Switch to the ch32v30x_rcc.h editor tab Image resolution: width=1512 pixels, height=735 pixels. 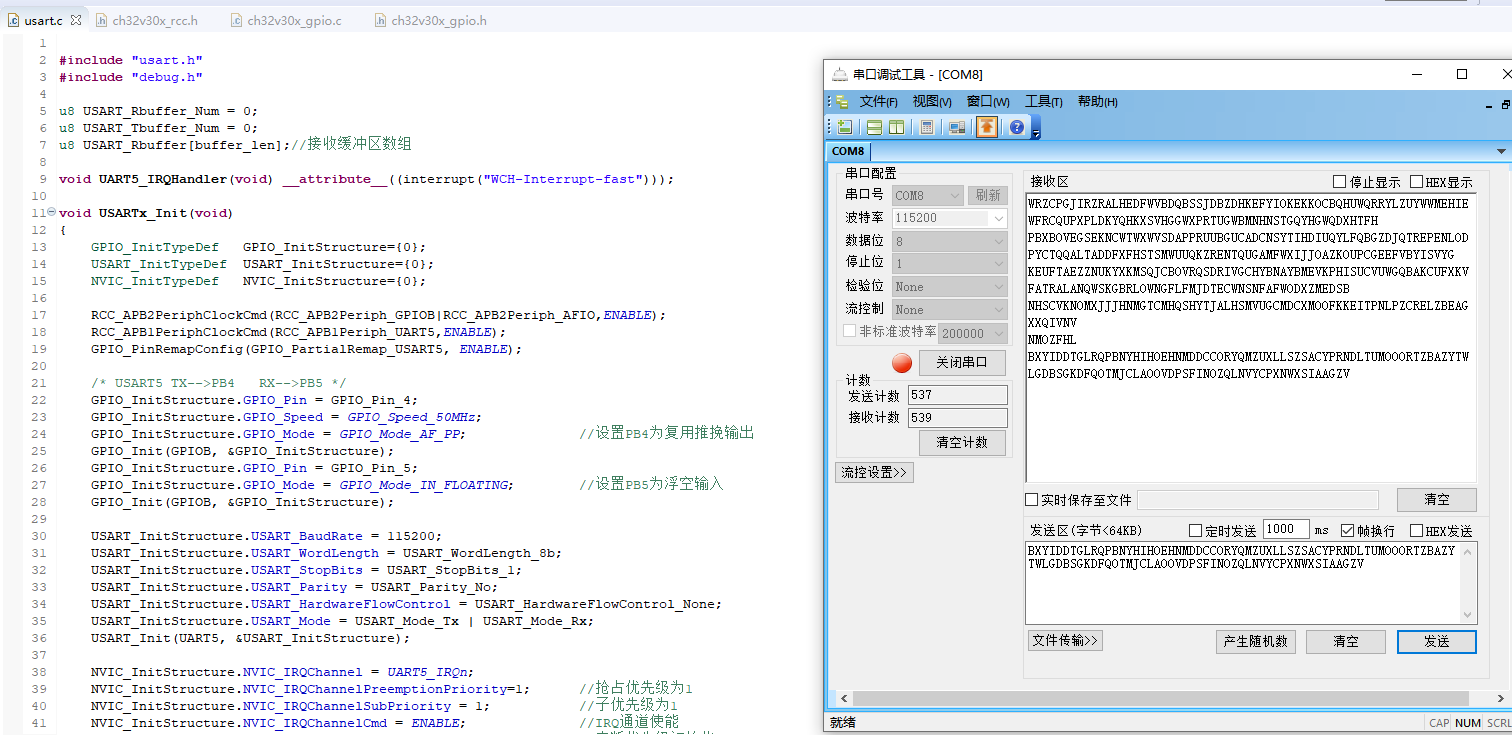click(x=149, y=20)
